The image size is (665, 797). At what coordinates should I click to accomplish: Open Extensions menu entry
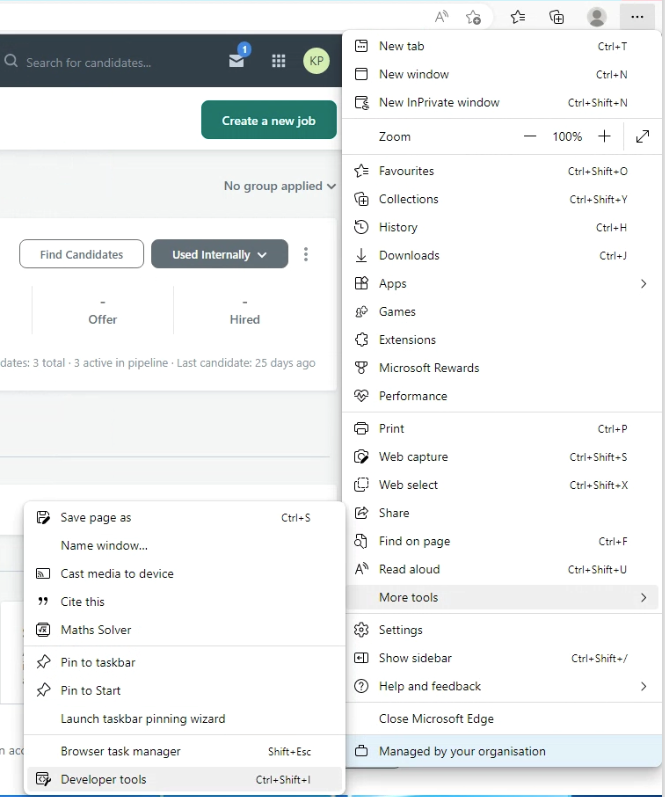coord(502,340)
